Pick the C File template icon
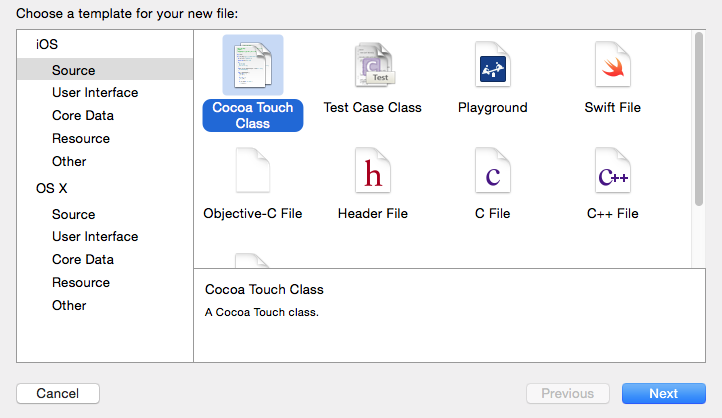Viewport: 722px width, 418px height. point(492,172)
